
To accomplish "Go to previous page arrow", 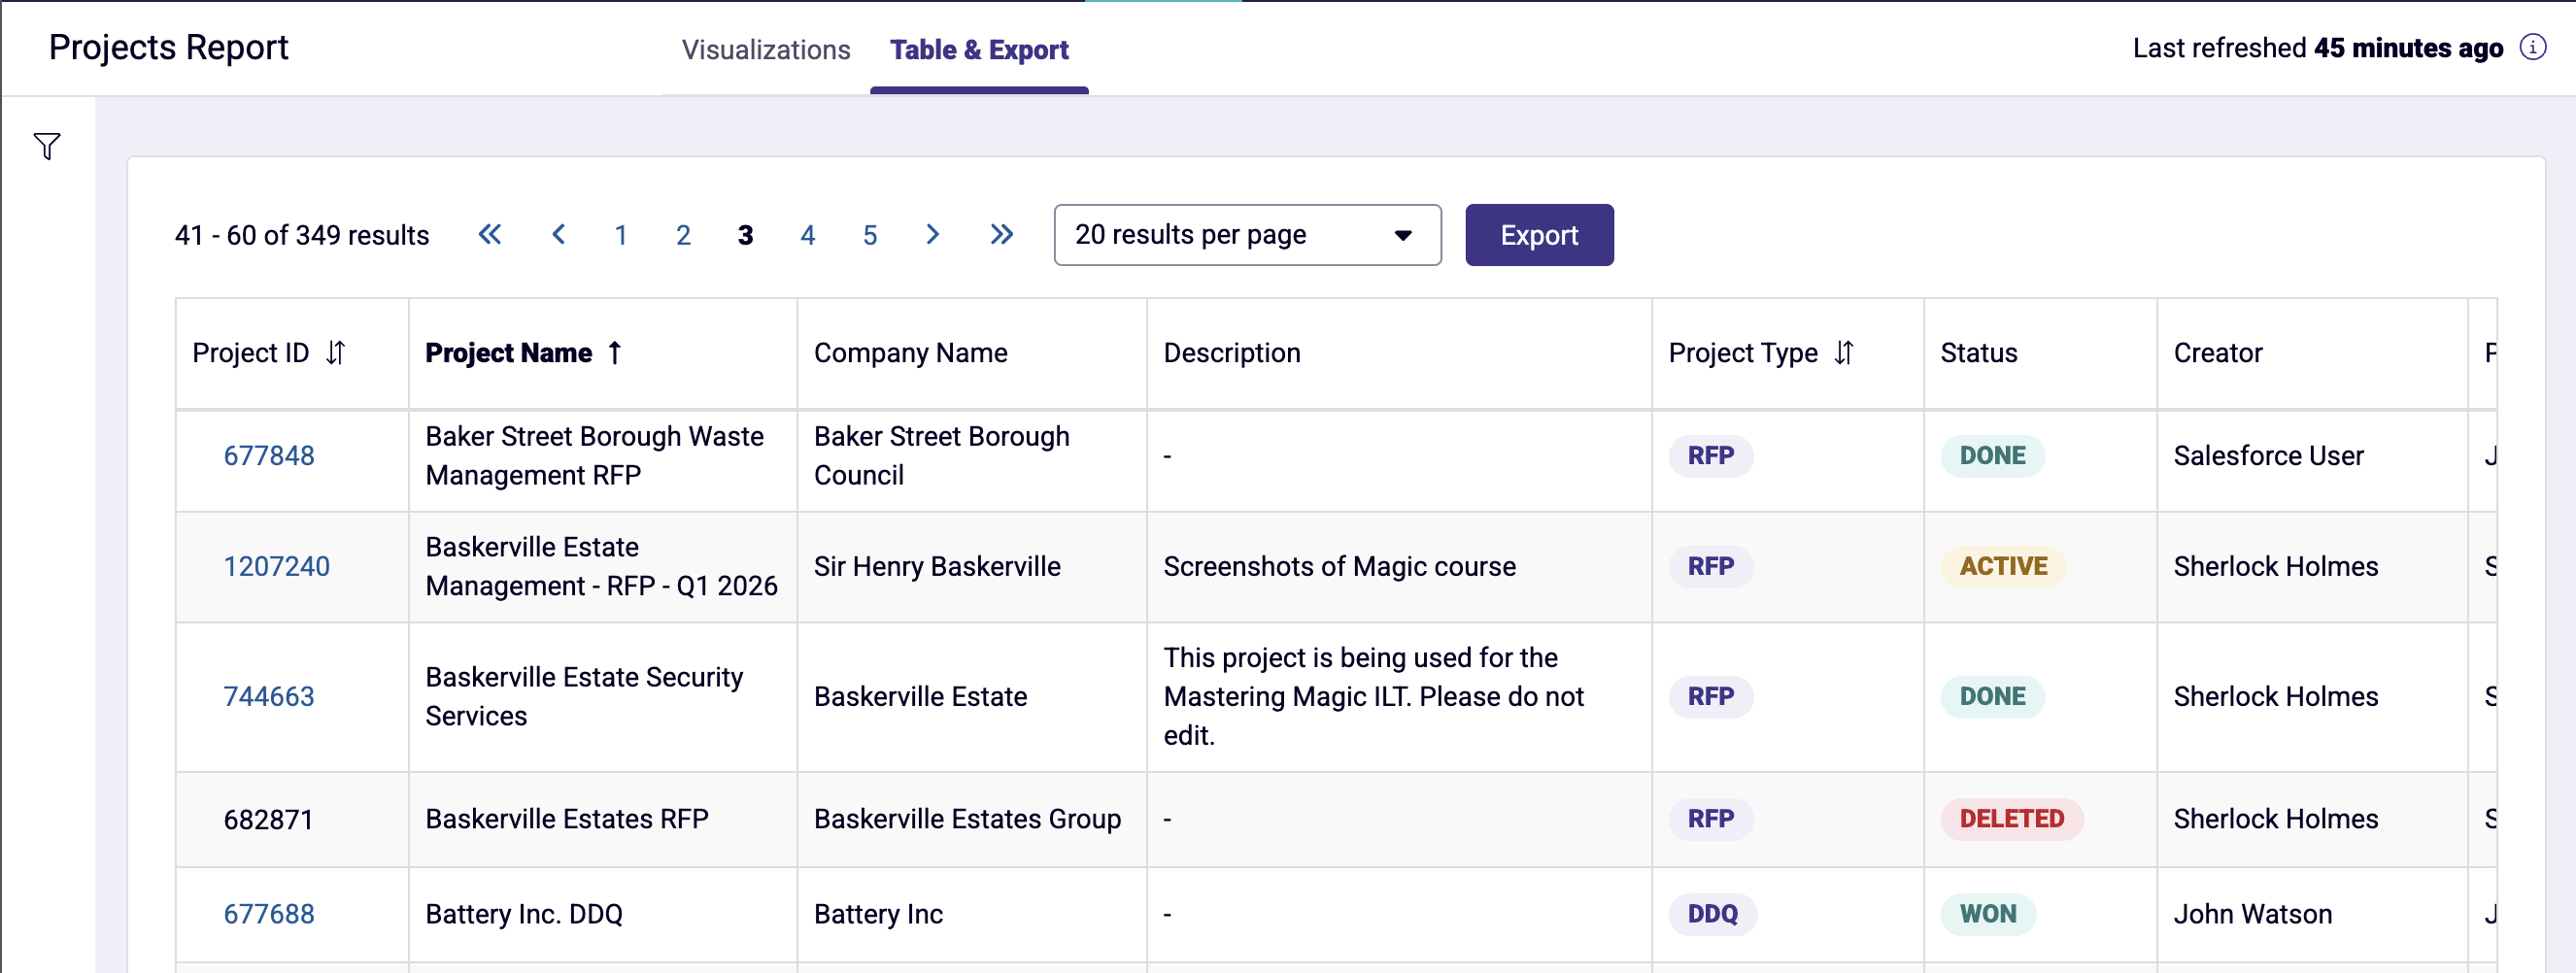I will point(559,234).
